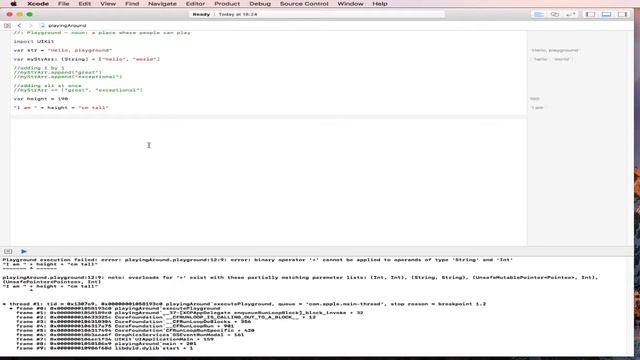Go forward in editor history
The height and width of the screenshot is (360, 640).
click(30, 25)
